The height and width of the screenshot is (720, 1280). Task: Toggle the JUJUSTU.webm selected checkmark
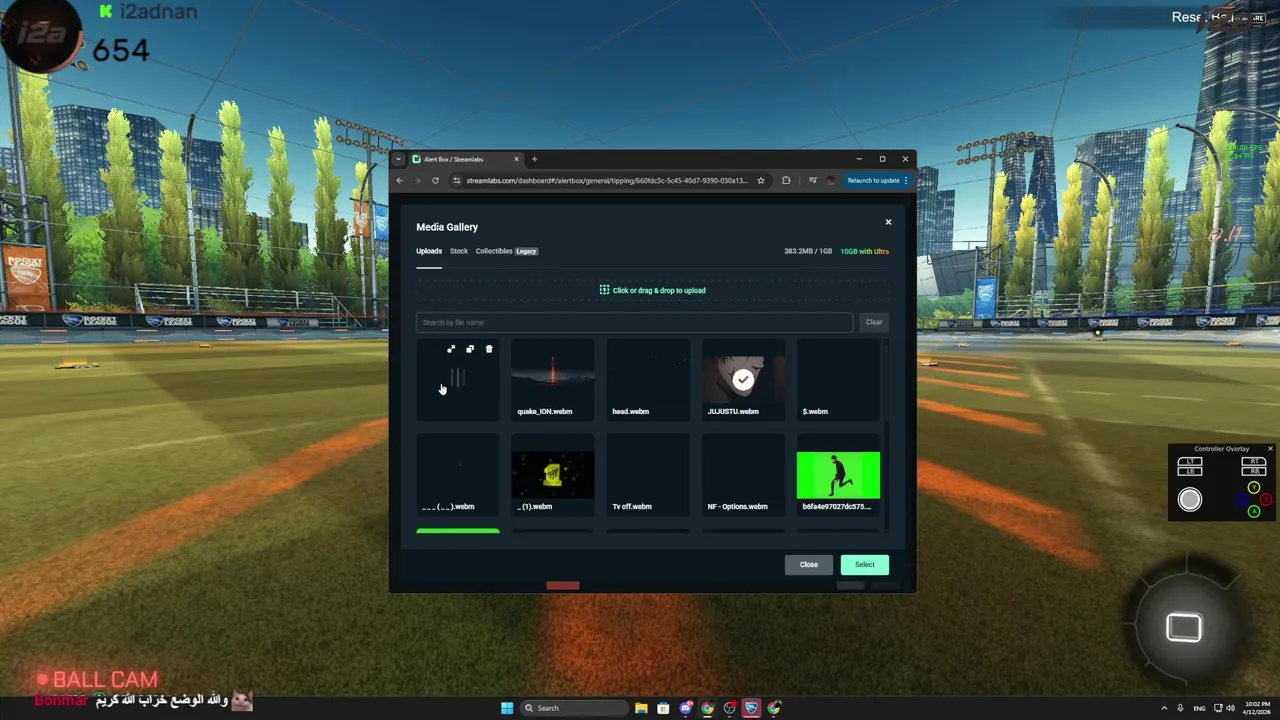tap(742, 379)
